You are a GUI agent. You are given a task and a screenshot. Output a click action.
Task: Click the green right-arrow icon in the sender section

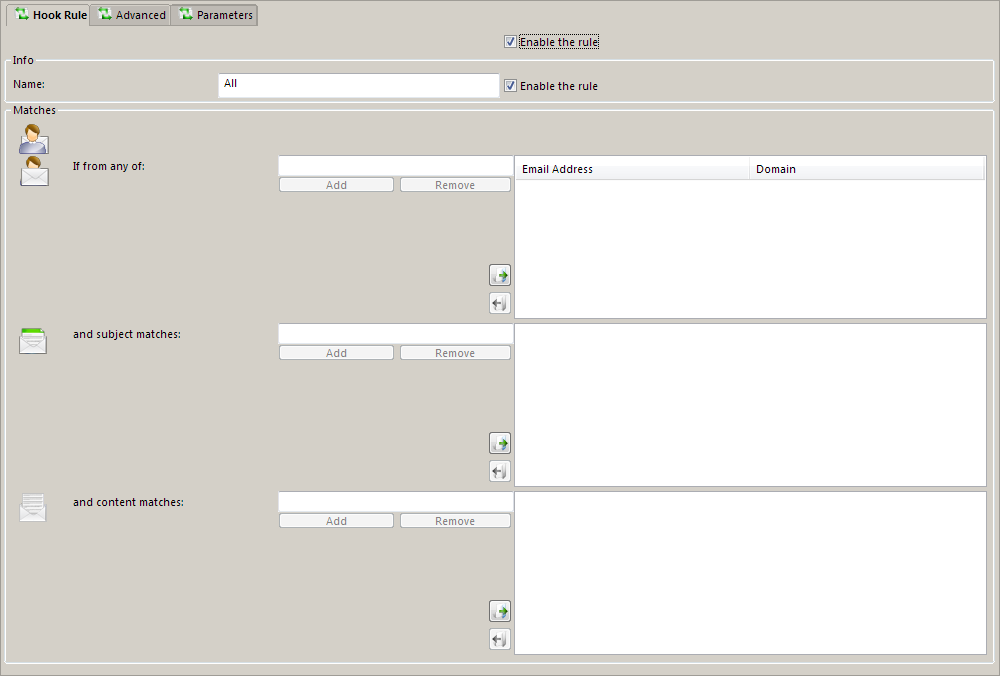(x=500, y=275)
